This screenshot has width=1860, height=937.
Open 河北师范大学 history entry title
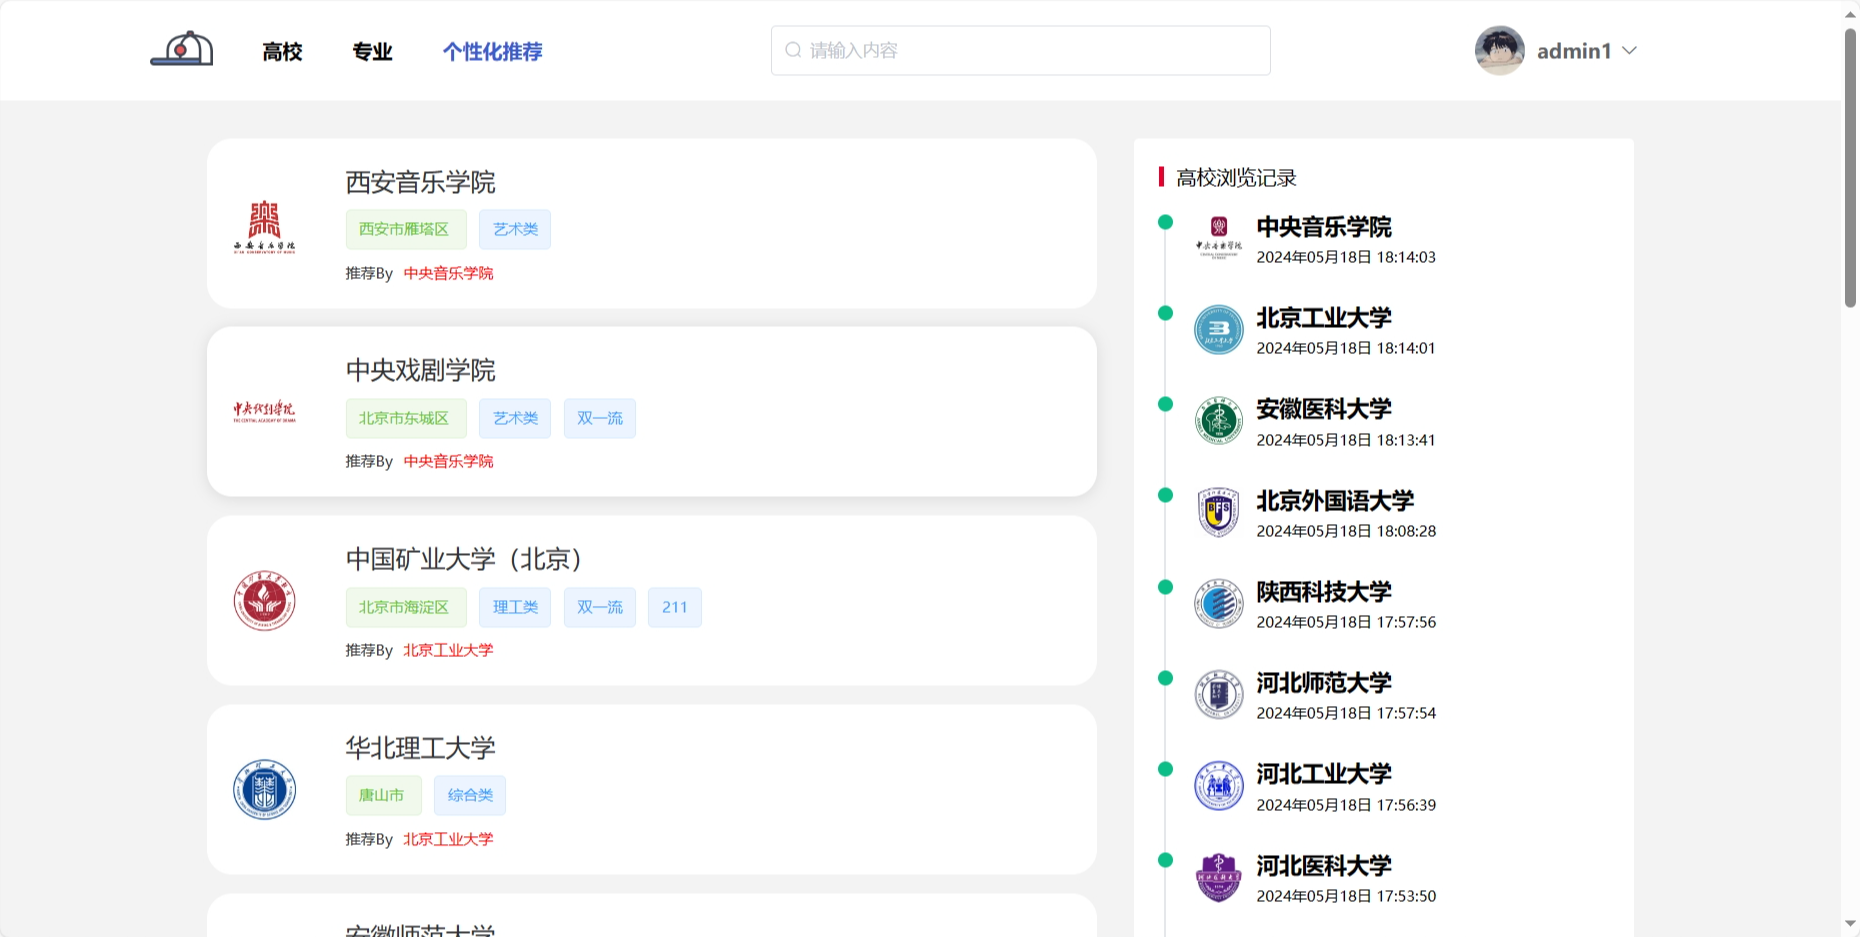point(1324,683)
